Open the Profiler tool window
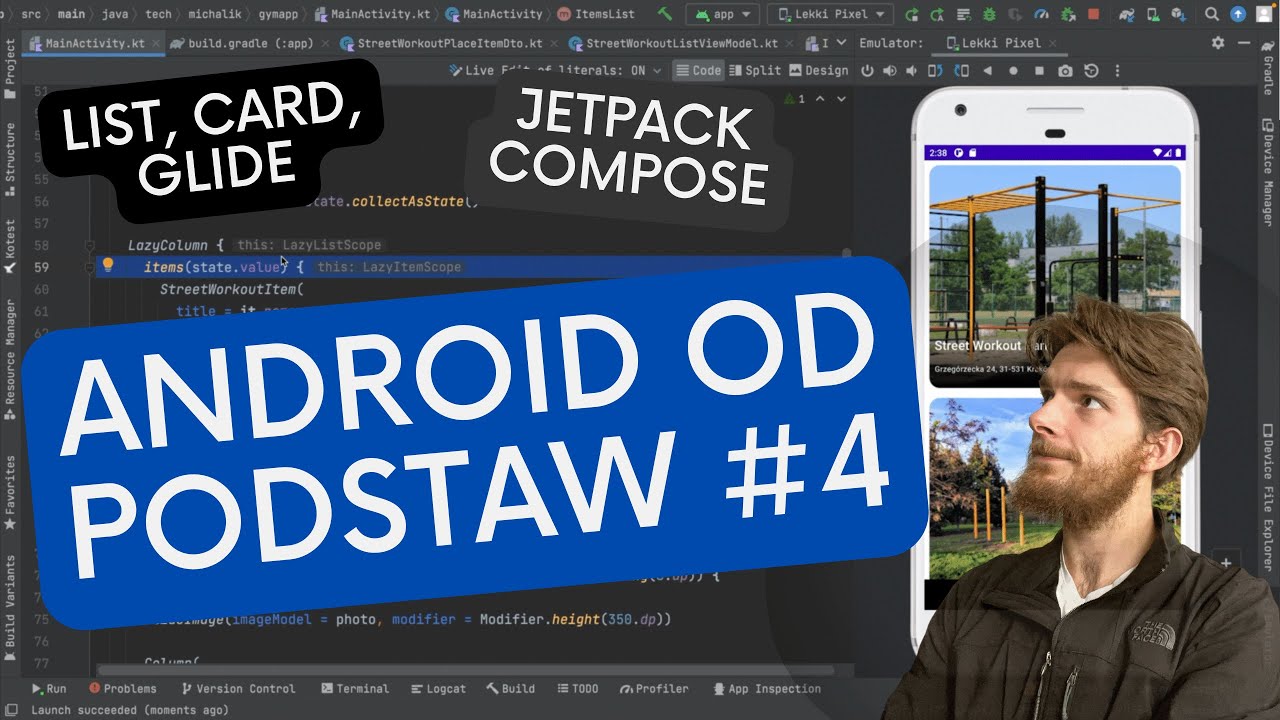Screen dimensions: 1280x720 point(654,689)
